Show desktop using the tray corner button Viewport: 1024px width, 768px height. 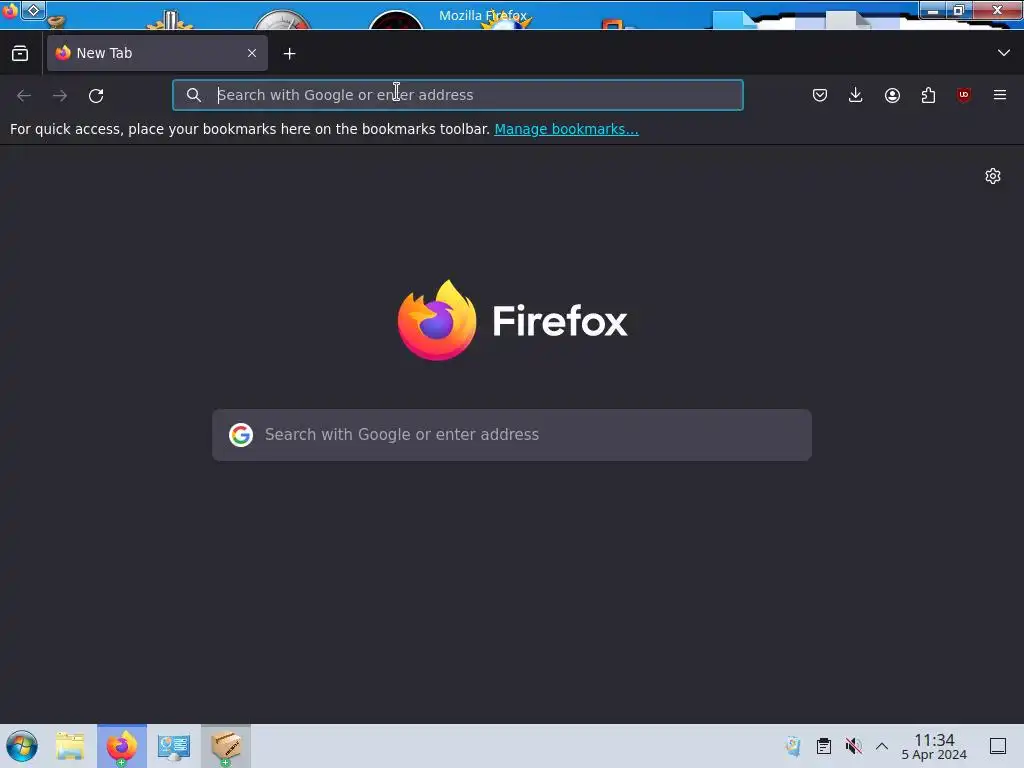pos(998,746)
